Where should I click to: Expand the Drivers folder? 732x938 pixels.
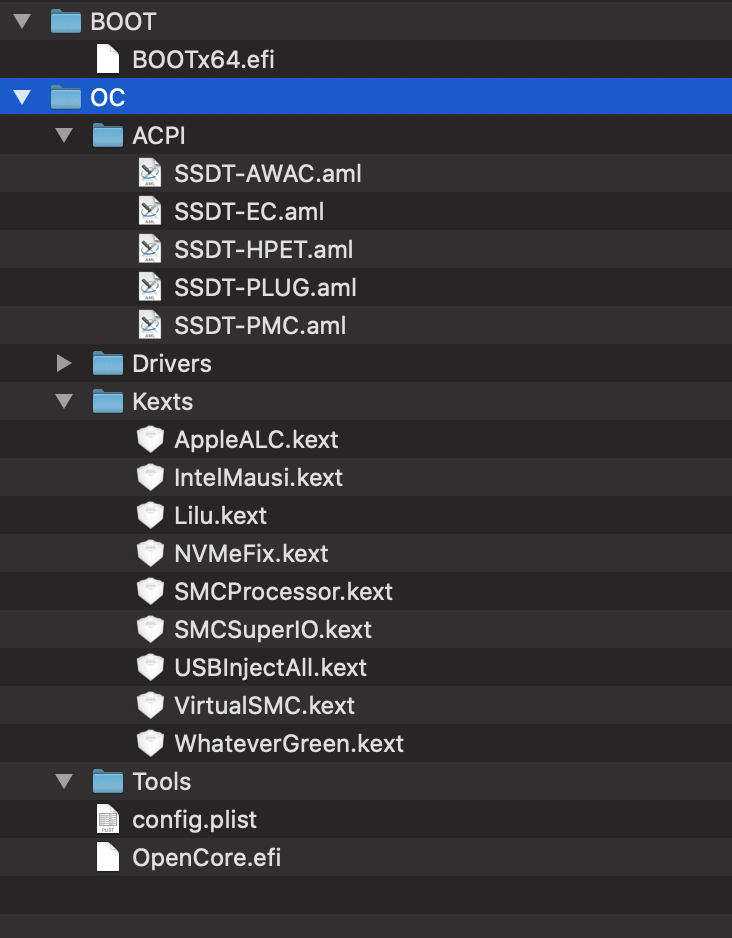pos(65,363)
